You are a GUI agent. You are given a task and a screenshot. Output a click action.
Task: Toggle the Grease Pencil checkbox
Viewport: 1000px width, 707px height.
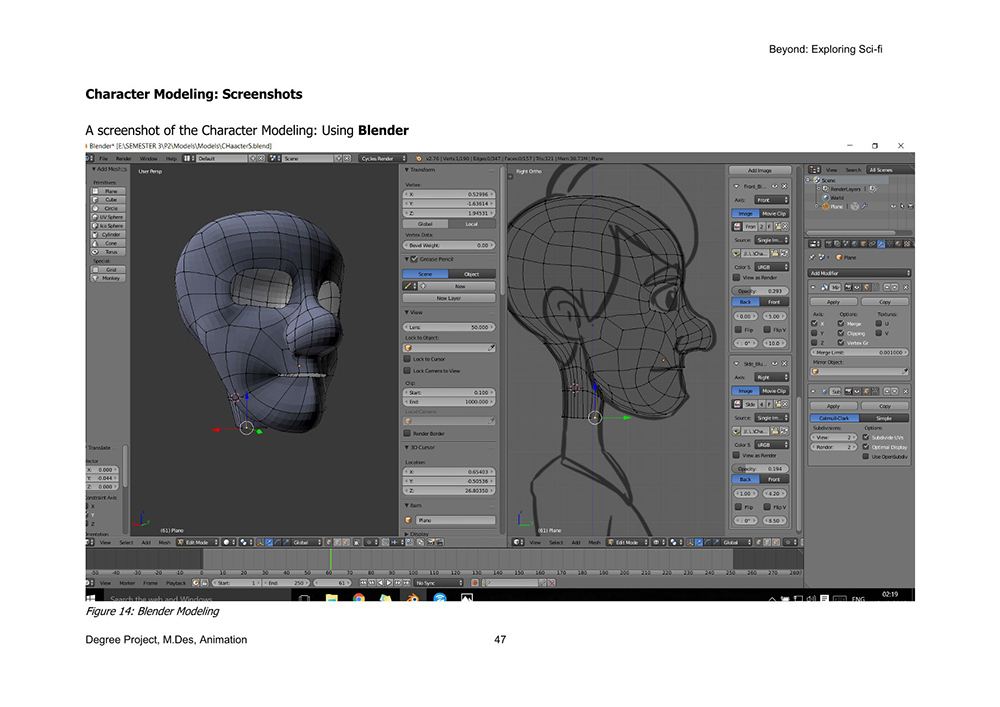(x=415, y=259)
